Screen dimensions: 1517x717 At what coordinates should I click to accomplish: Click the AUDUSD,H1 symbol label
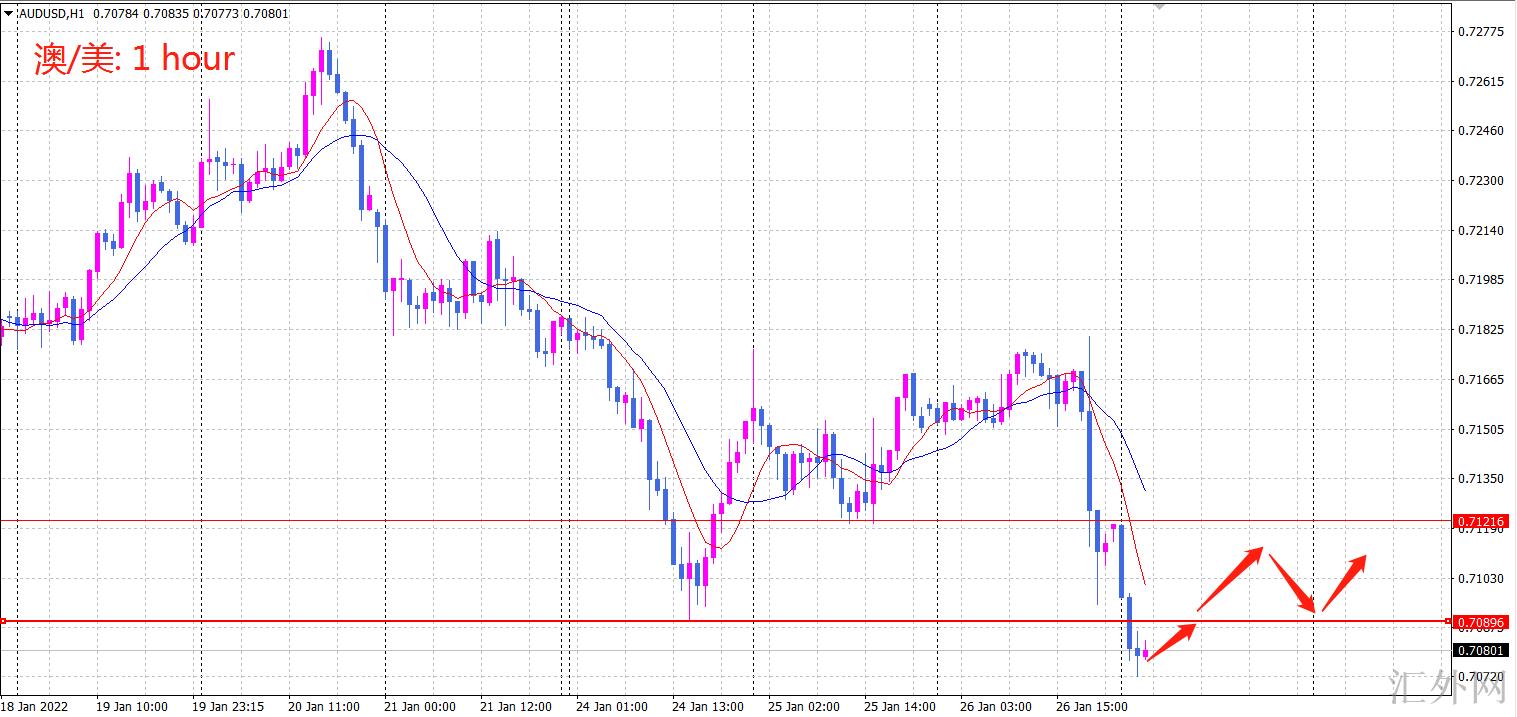52,14
